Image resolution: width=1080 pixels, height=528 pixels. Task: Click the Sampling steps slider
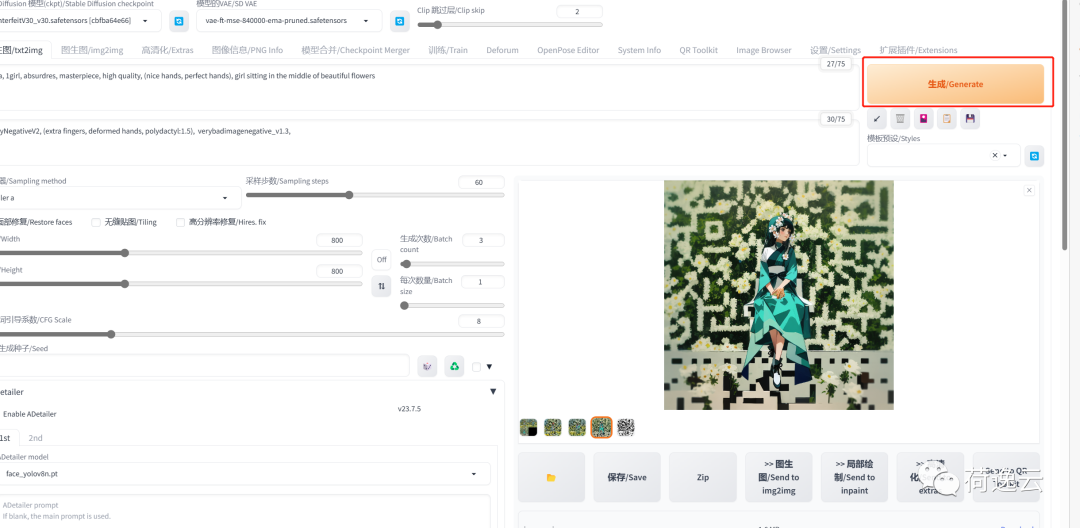click(x=350, y=195)
